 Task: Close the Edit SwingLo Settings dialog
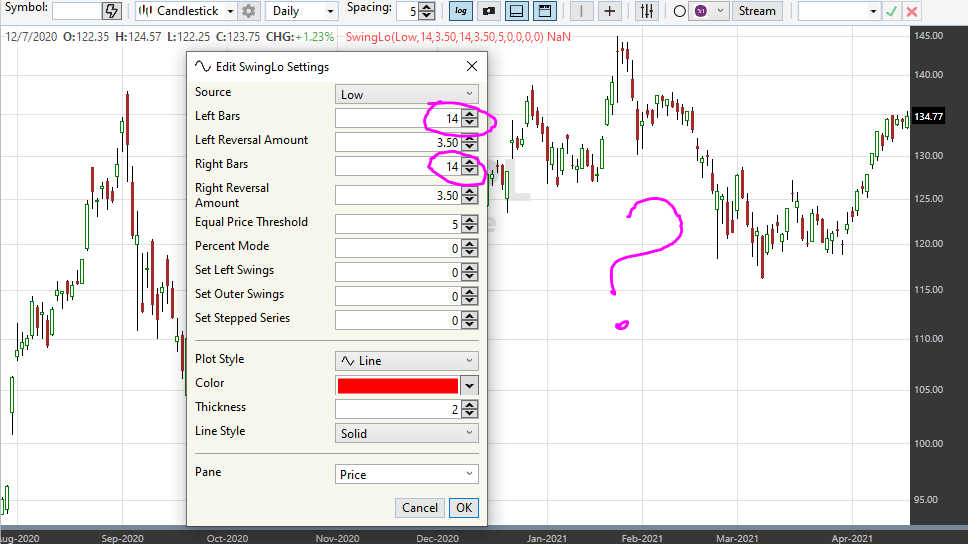tap(472, 67)
